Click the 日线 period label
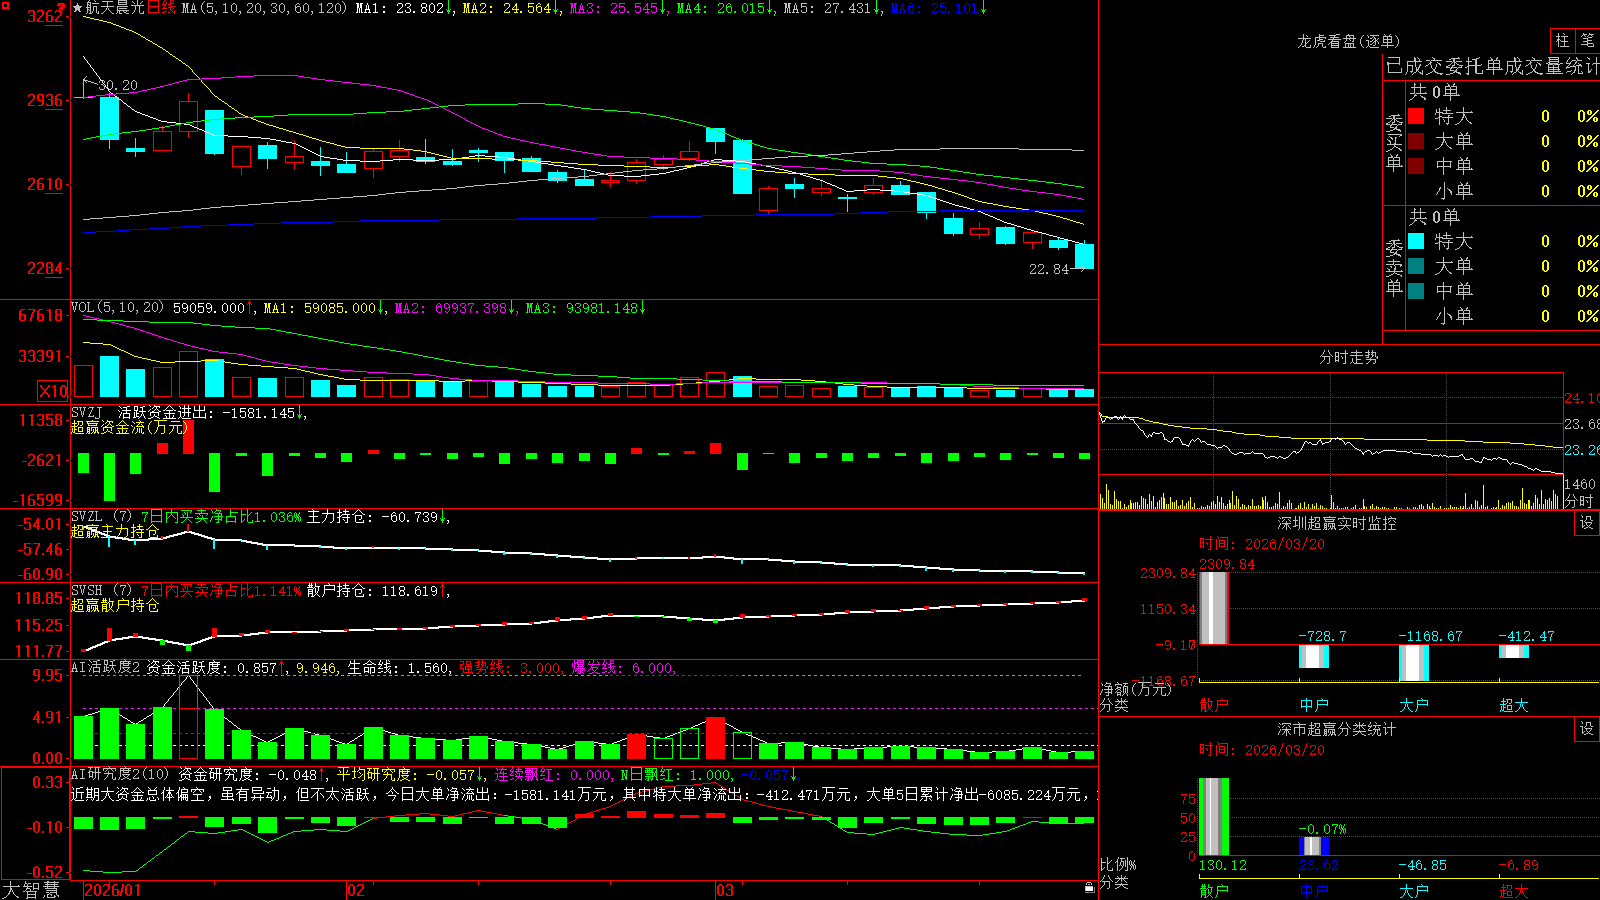Viewport: 1600px width, 900px height. pos(161,8)
